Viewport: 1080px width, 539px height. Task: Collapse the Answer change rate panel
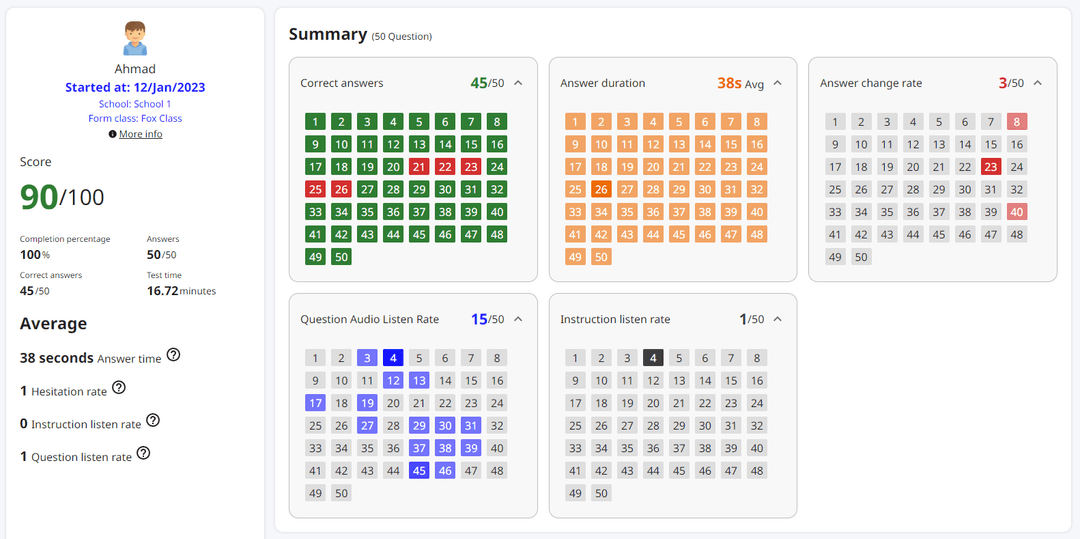click(1037, 83)
